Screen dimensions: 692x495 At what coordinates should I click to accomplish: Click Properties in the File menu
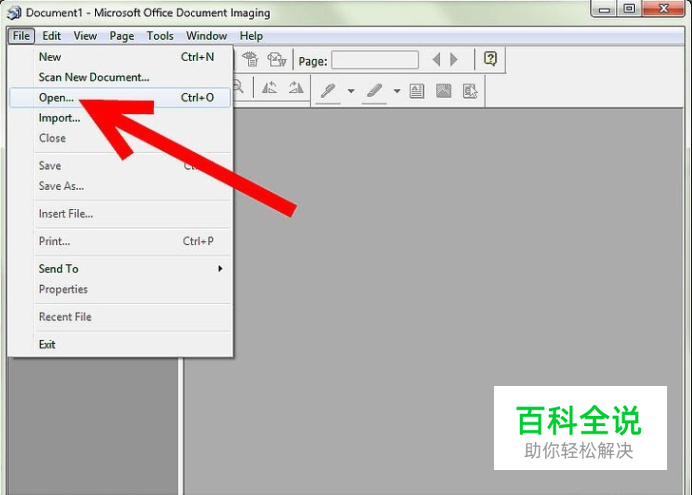pyautogui.click(x=120, y=289)
